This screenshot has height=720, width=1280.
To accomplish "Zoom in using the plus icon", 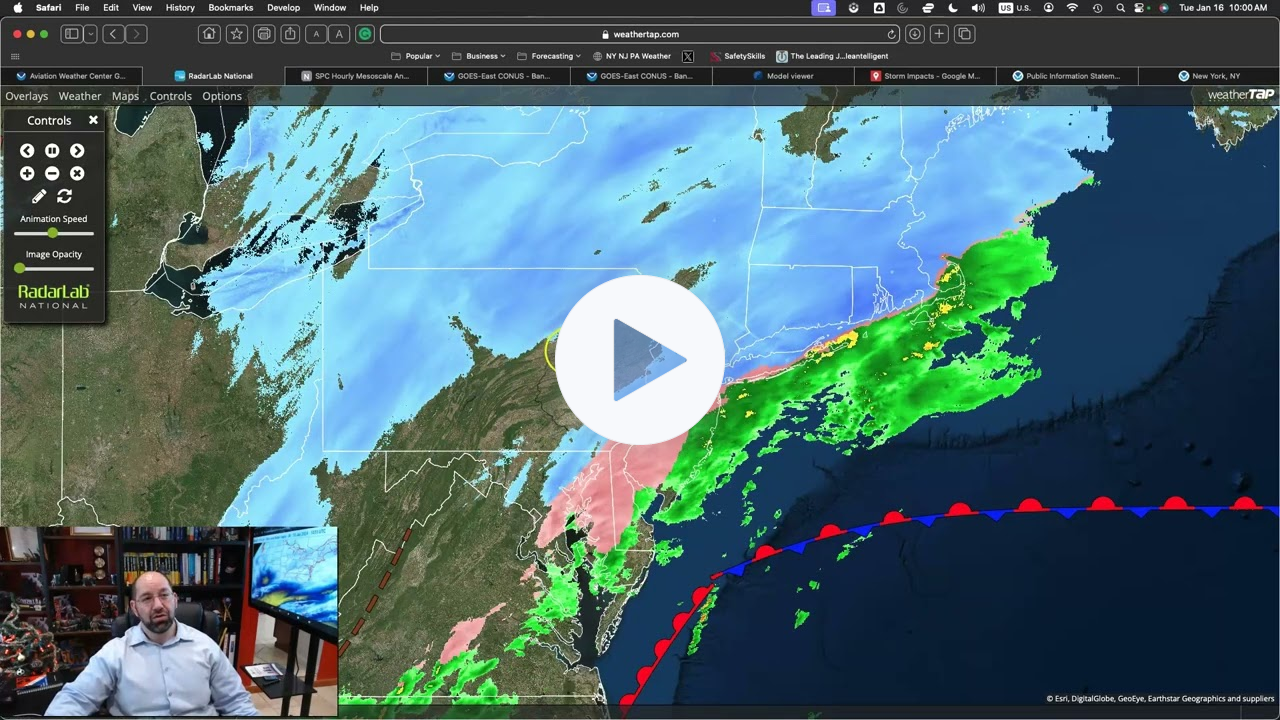I will coord(26,173).
